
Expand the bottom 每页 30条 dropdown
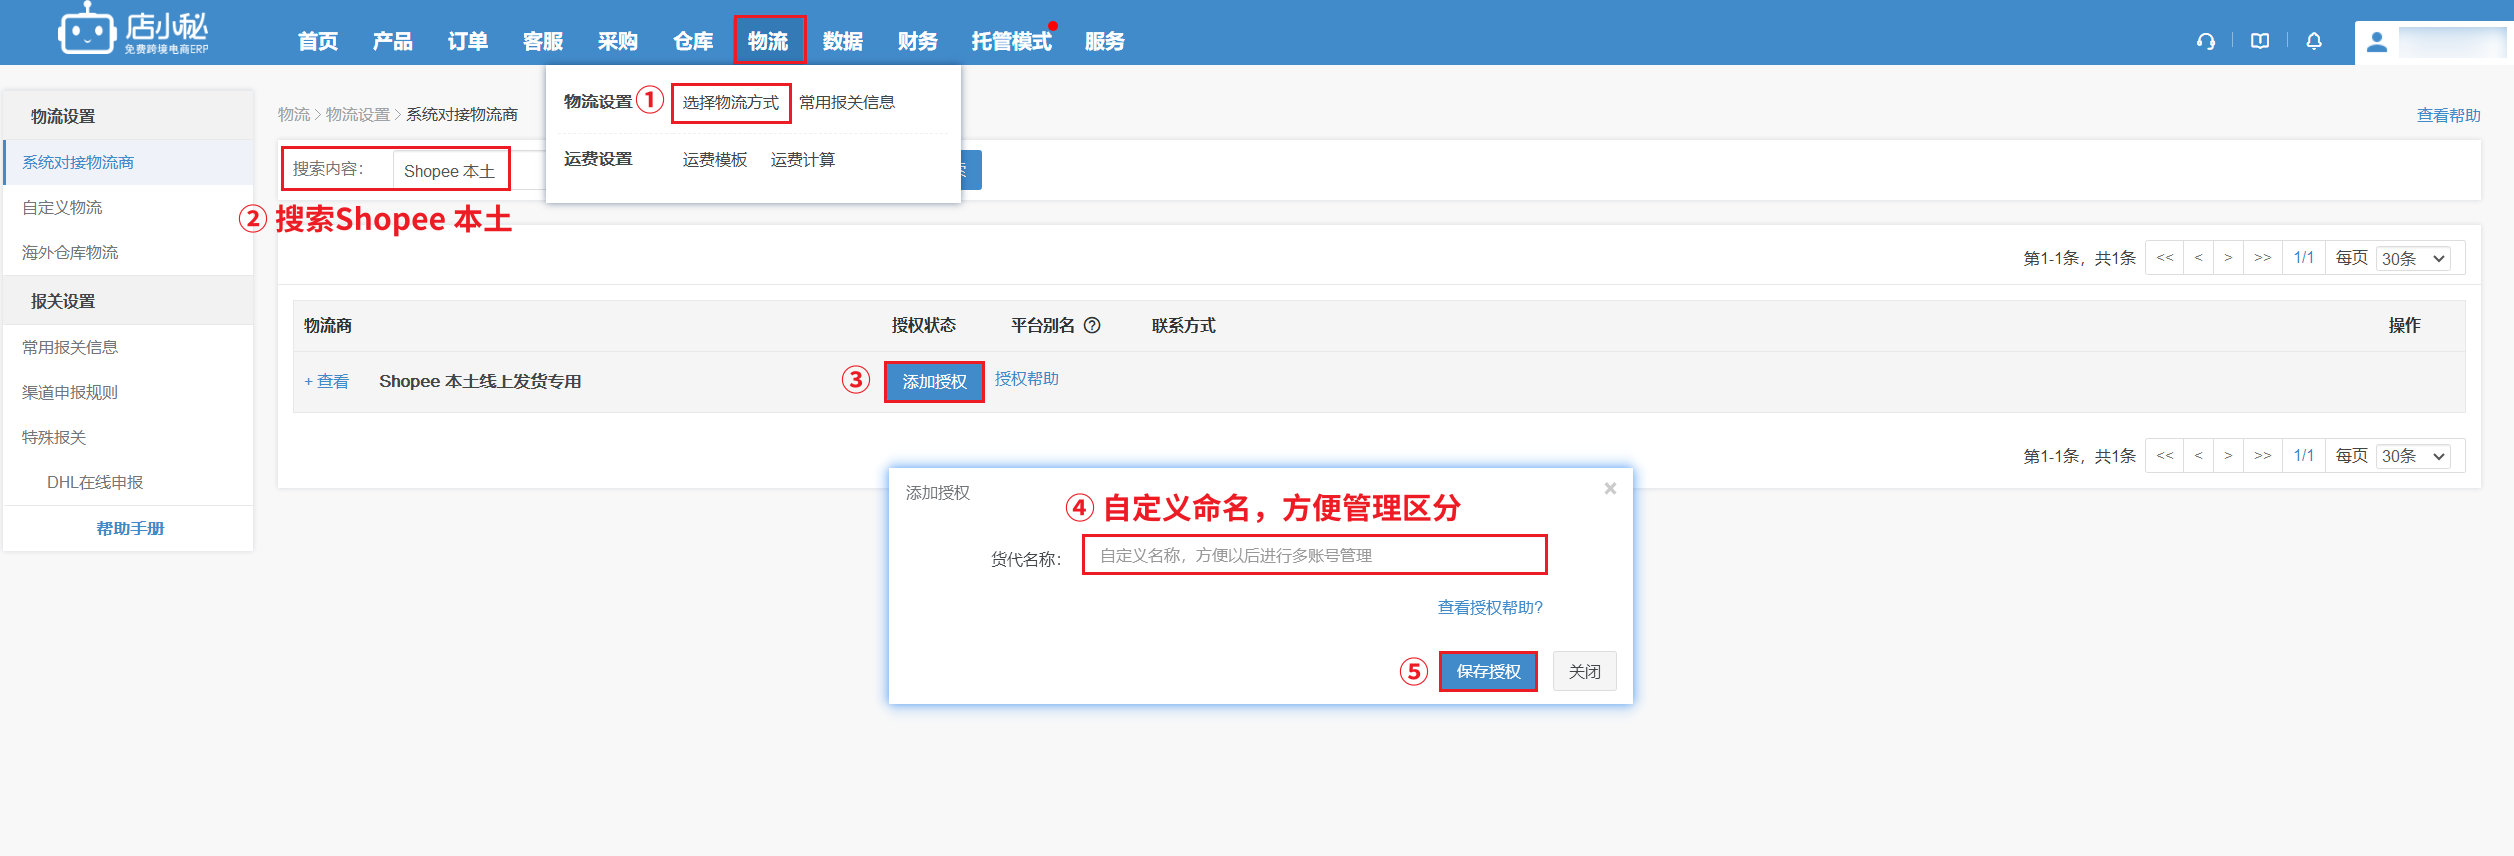click(x=2413, y=456)
